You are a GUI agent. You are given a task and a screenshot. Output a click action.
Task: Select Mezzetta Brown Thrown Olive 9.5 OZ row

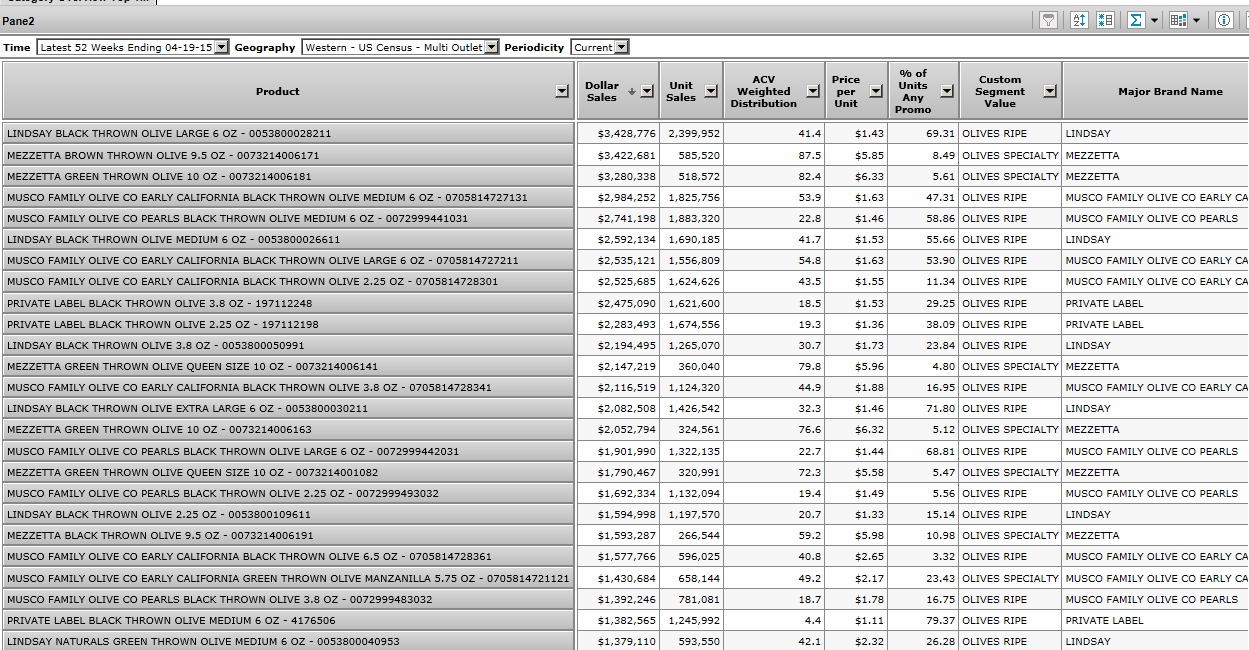tap(289, 155)
